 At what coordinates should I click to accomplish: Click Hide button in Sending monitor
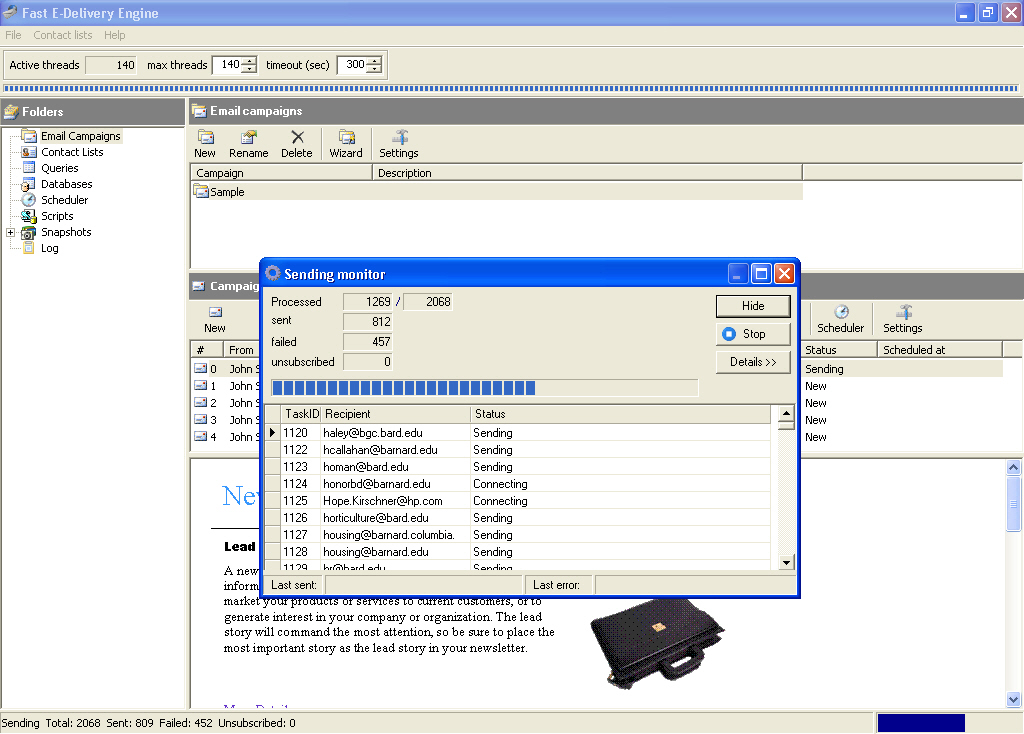click(x=753, y=306)
